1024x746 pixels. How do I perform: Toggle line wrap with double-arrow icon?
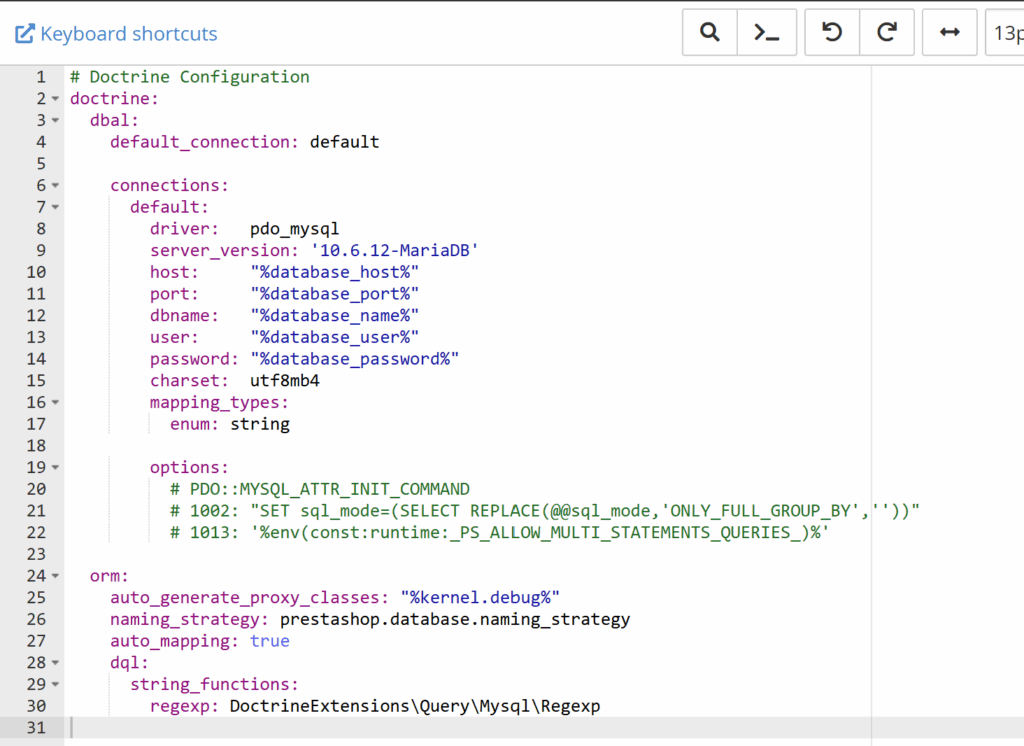(x=949, y=33)
